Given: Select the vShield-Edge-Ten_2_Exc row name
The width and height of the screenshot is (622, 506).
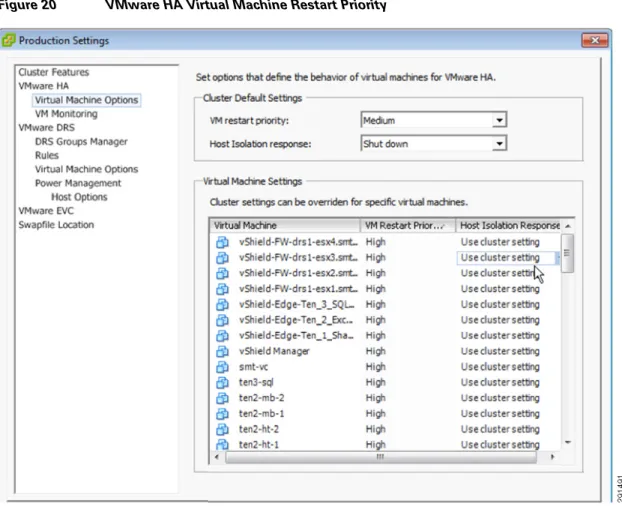Looking at the screenshot, I should (x=296, y=320).
